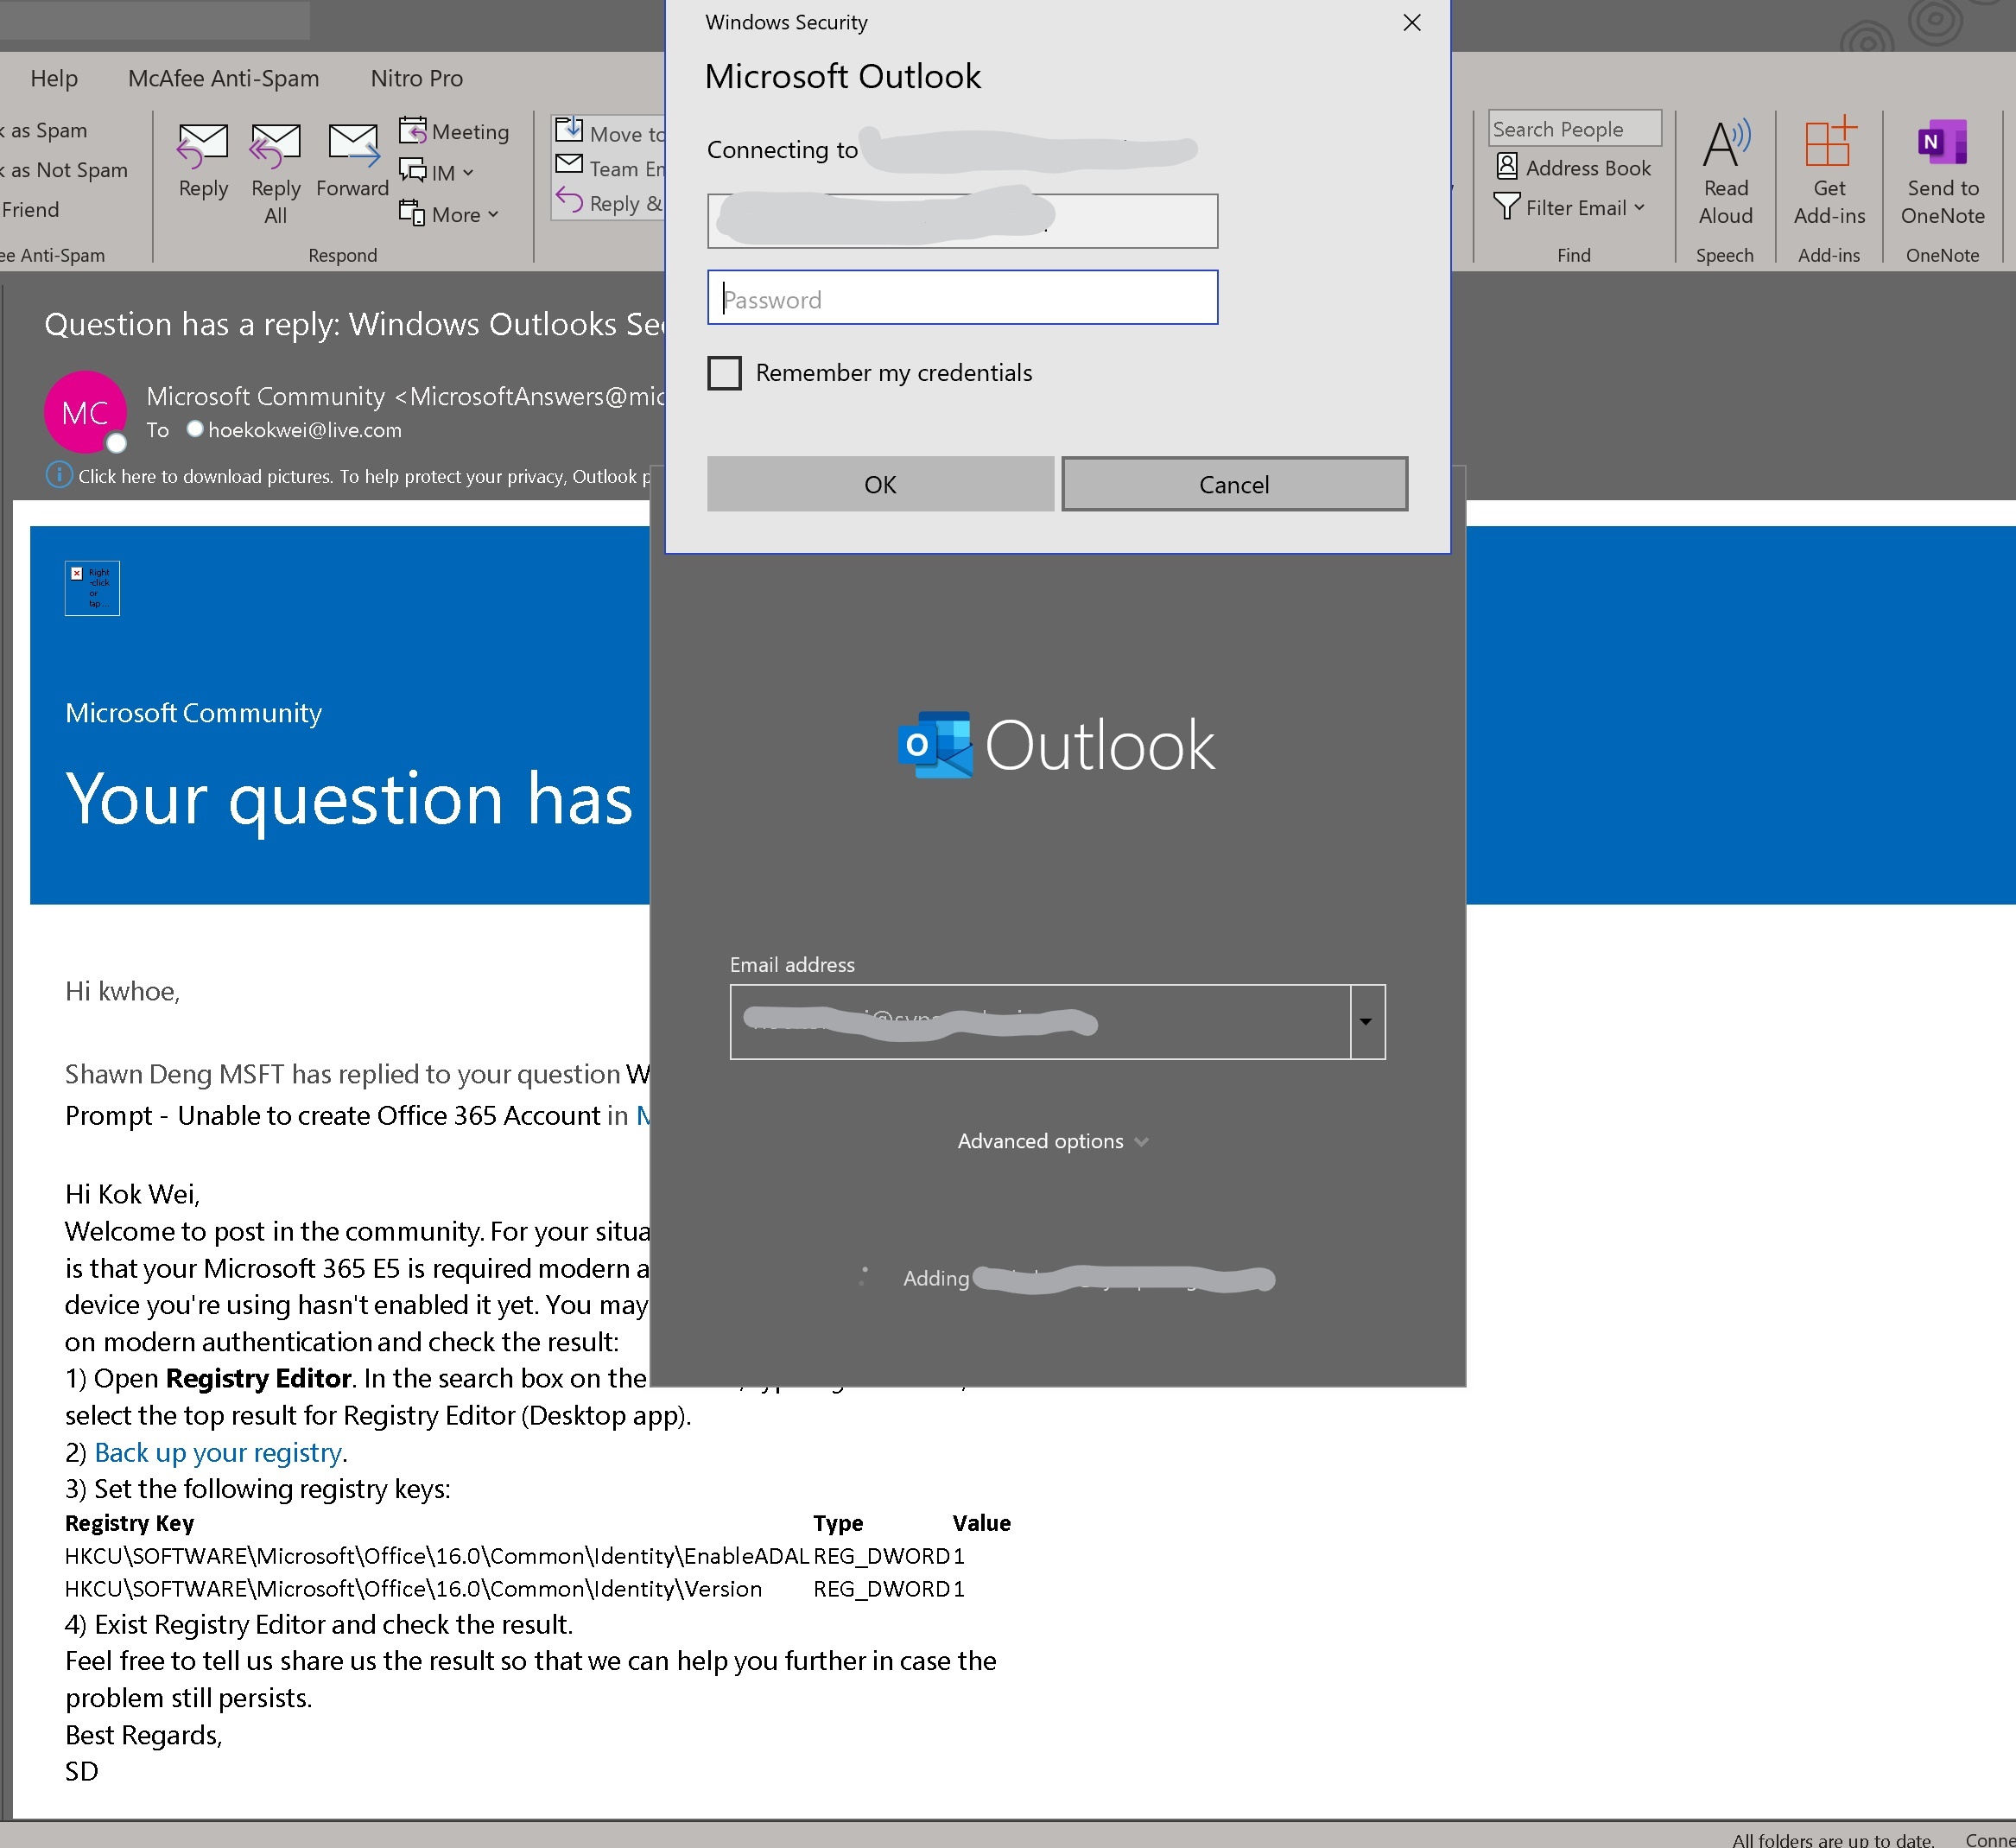Send the email to OneNote

[x=1942, y=174]
